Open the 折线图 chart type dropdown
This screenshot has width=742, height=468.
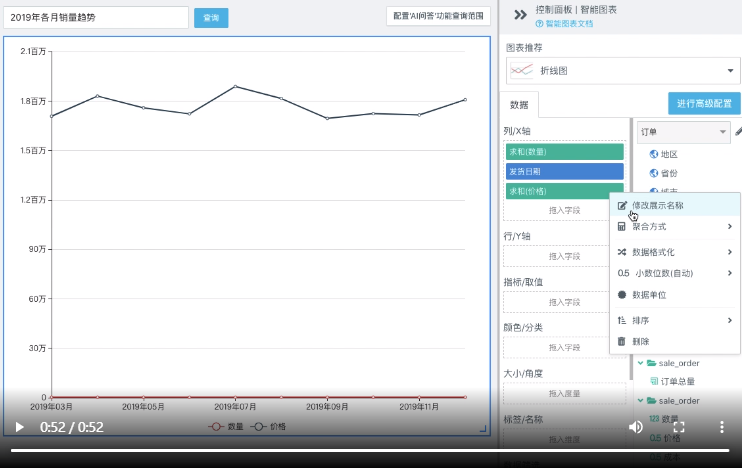[x=622, y=71]
